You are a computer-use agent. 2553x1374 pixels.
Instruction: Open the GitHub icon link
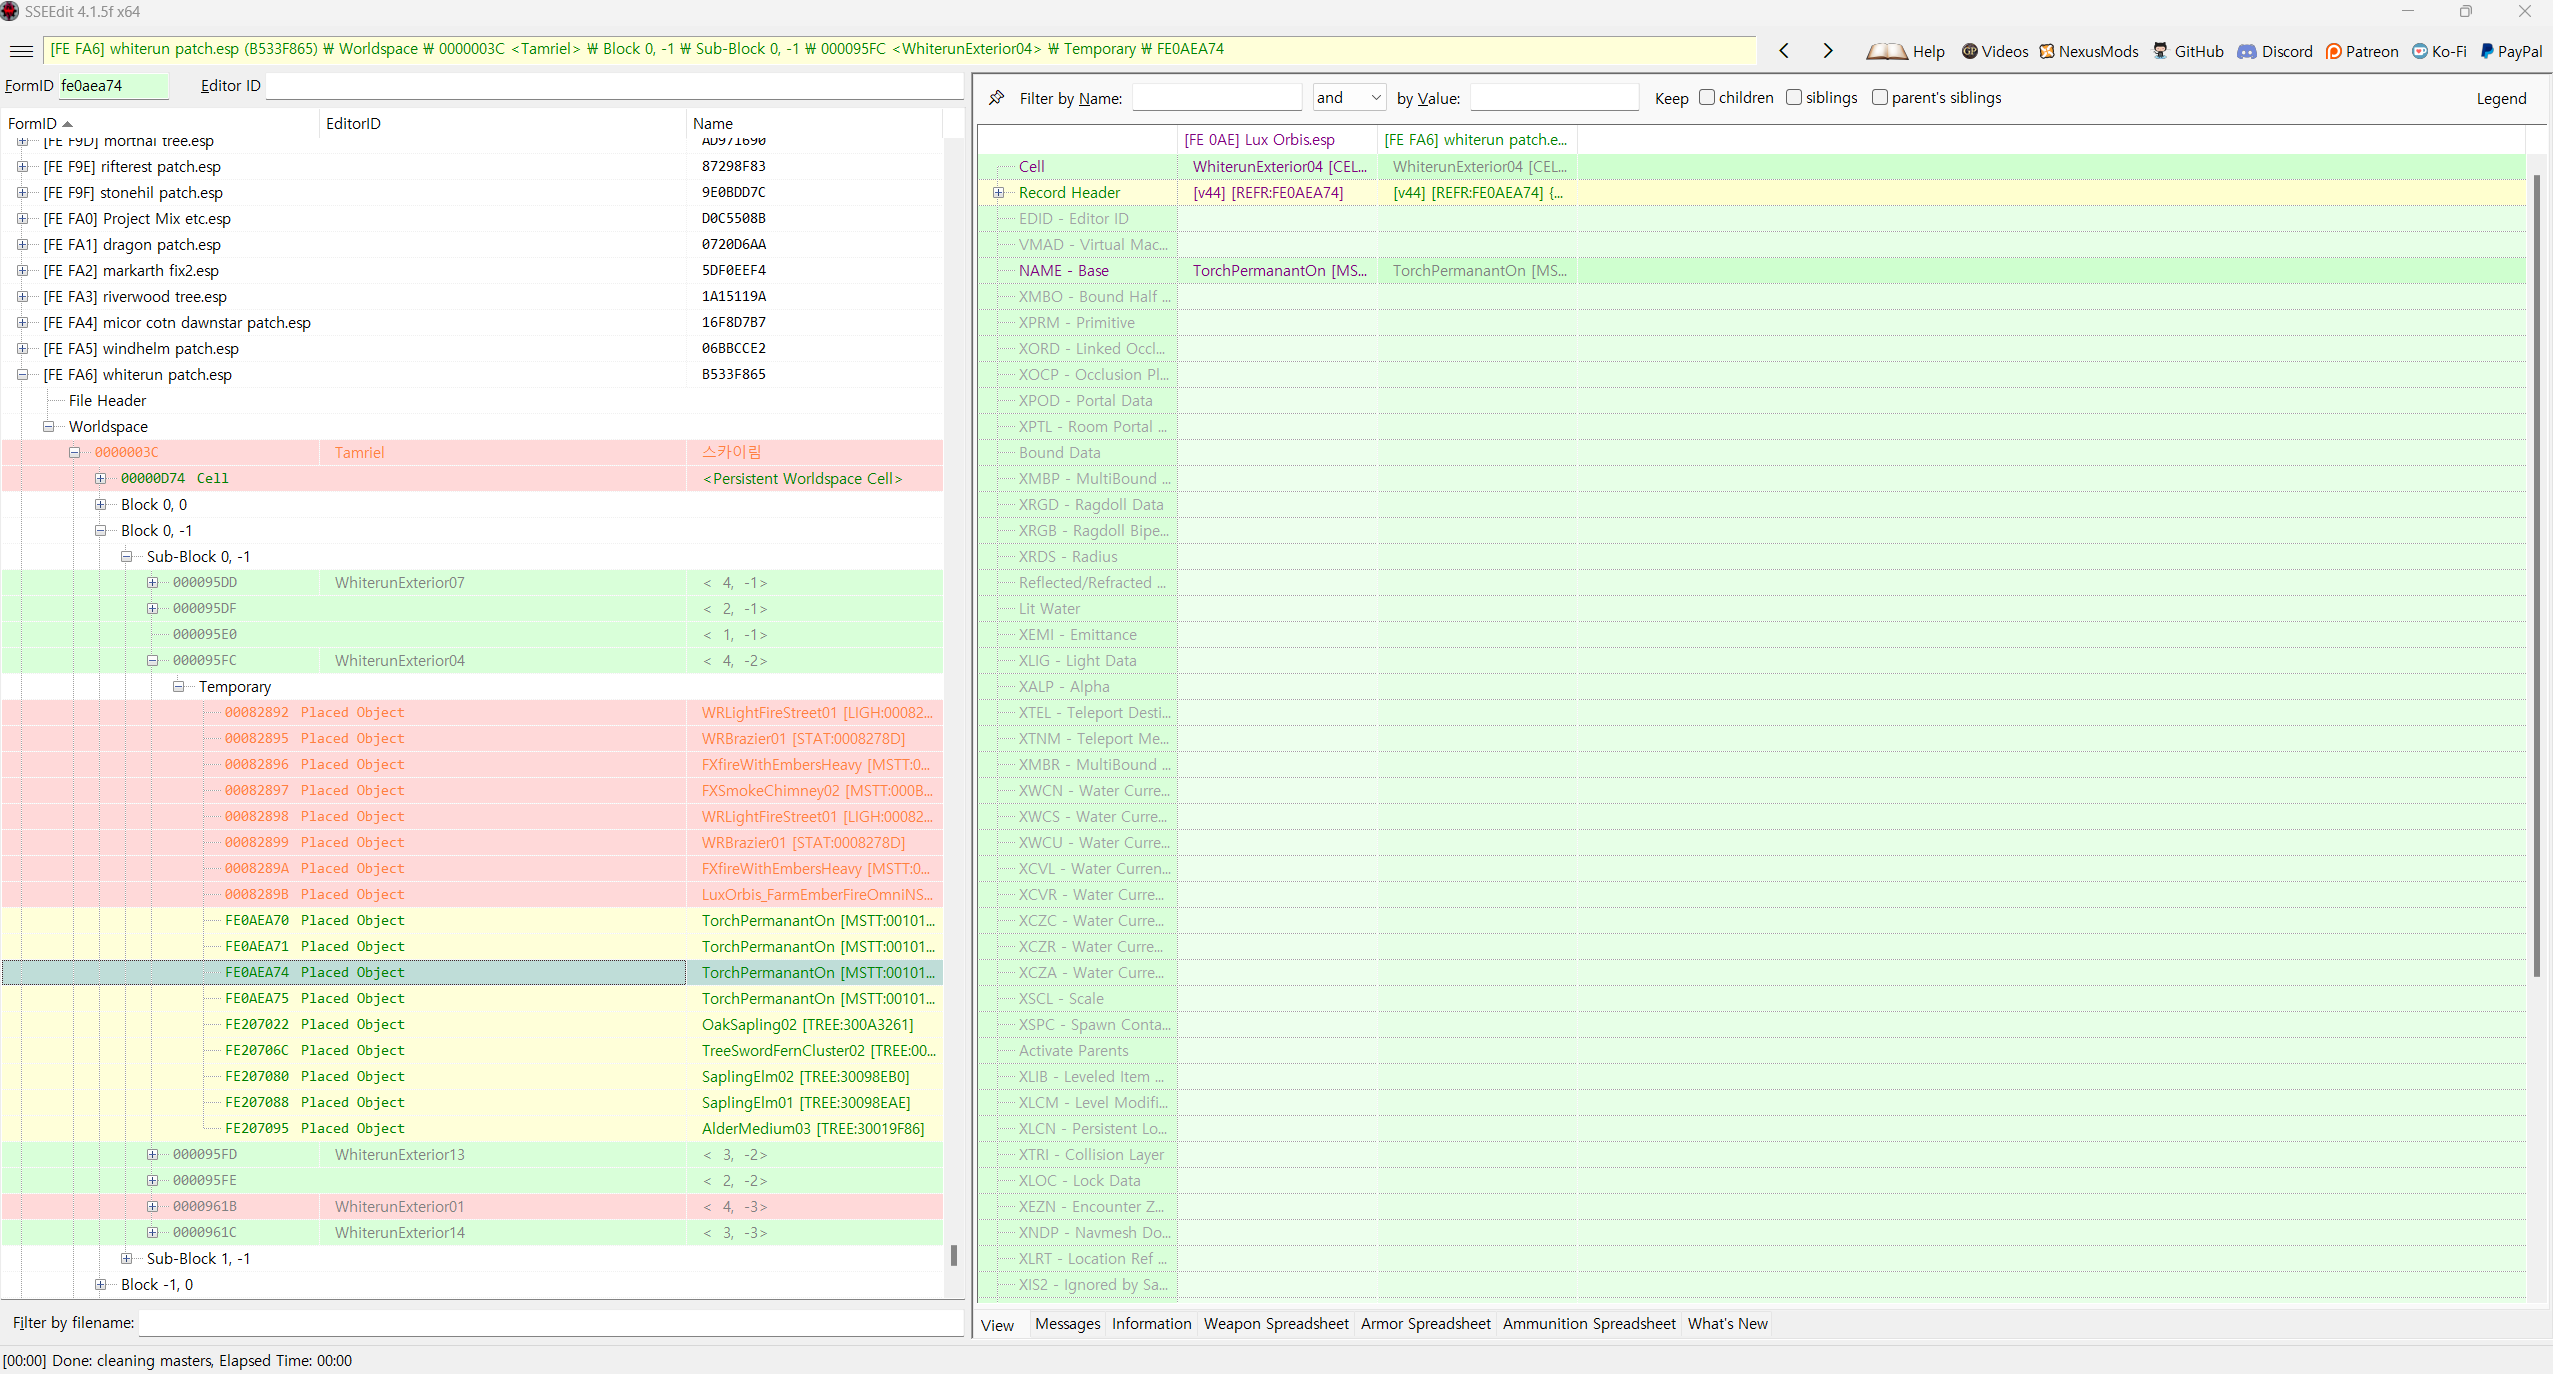pos(2160,51)
